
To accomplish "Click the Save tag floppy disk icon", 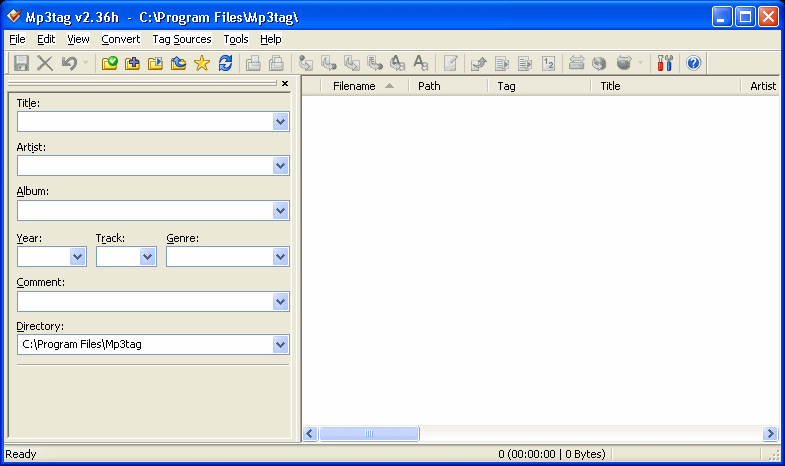I will click(x=21, y=63).
